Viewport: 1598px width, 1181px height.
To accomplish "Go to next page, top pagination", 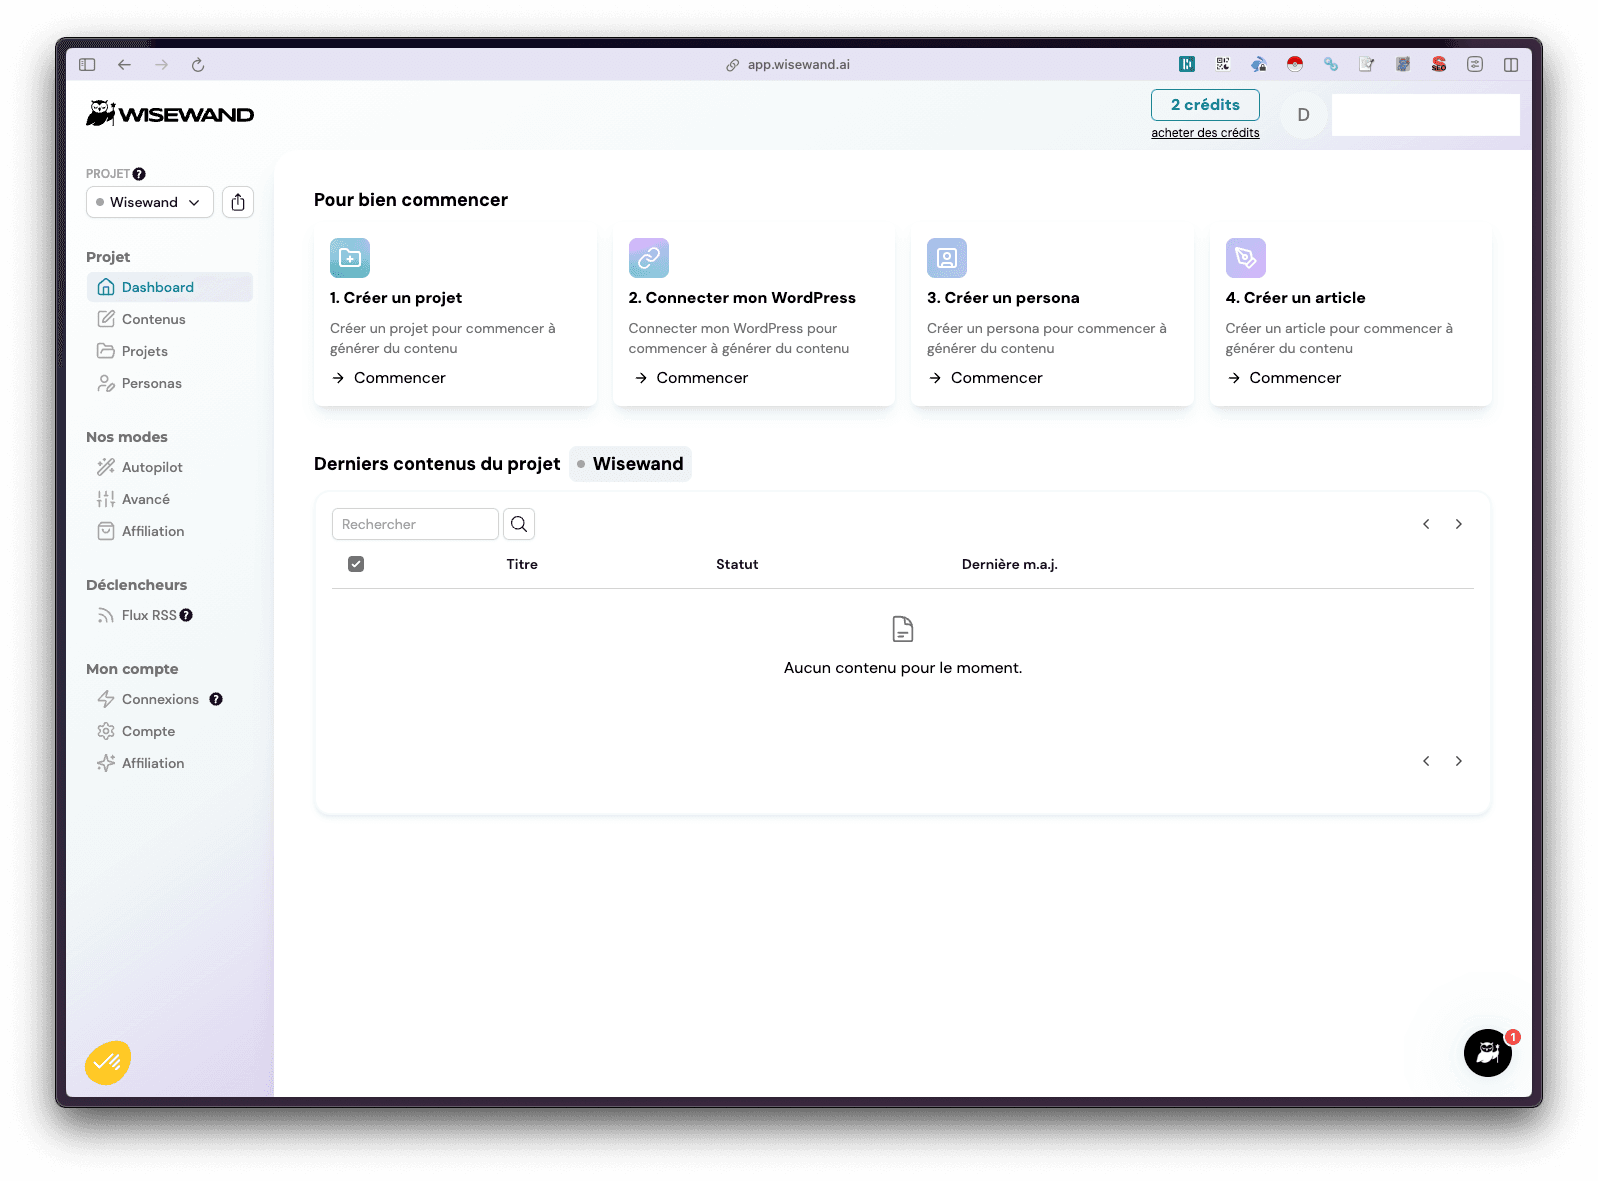I will pyautogui.click(x=1459, y=524).
